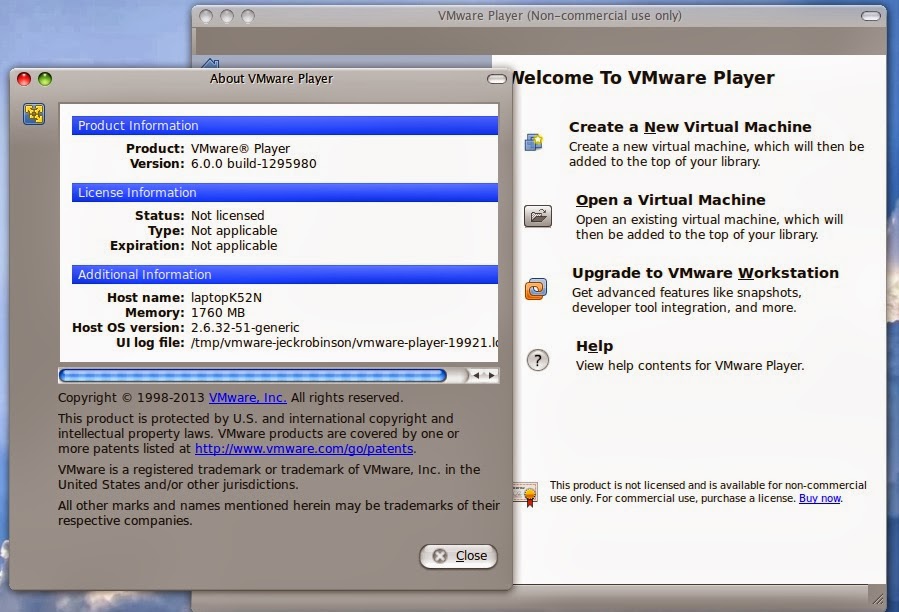
Task: Click the 'Type:' row value Not applicable
Action: (x=234, y=231)
